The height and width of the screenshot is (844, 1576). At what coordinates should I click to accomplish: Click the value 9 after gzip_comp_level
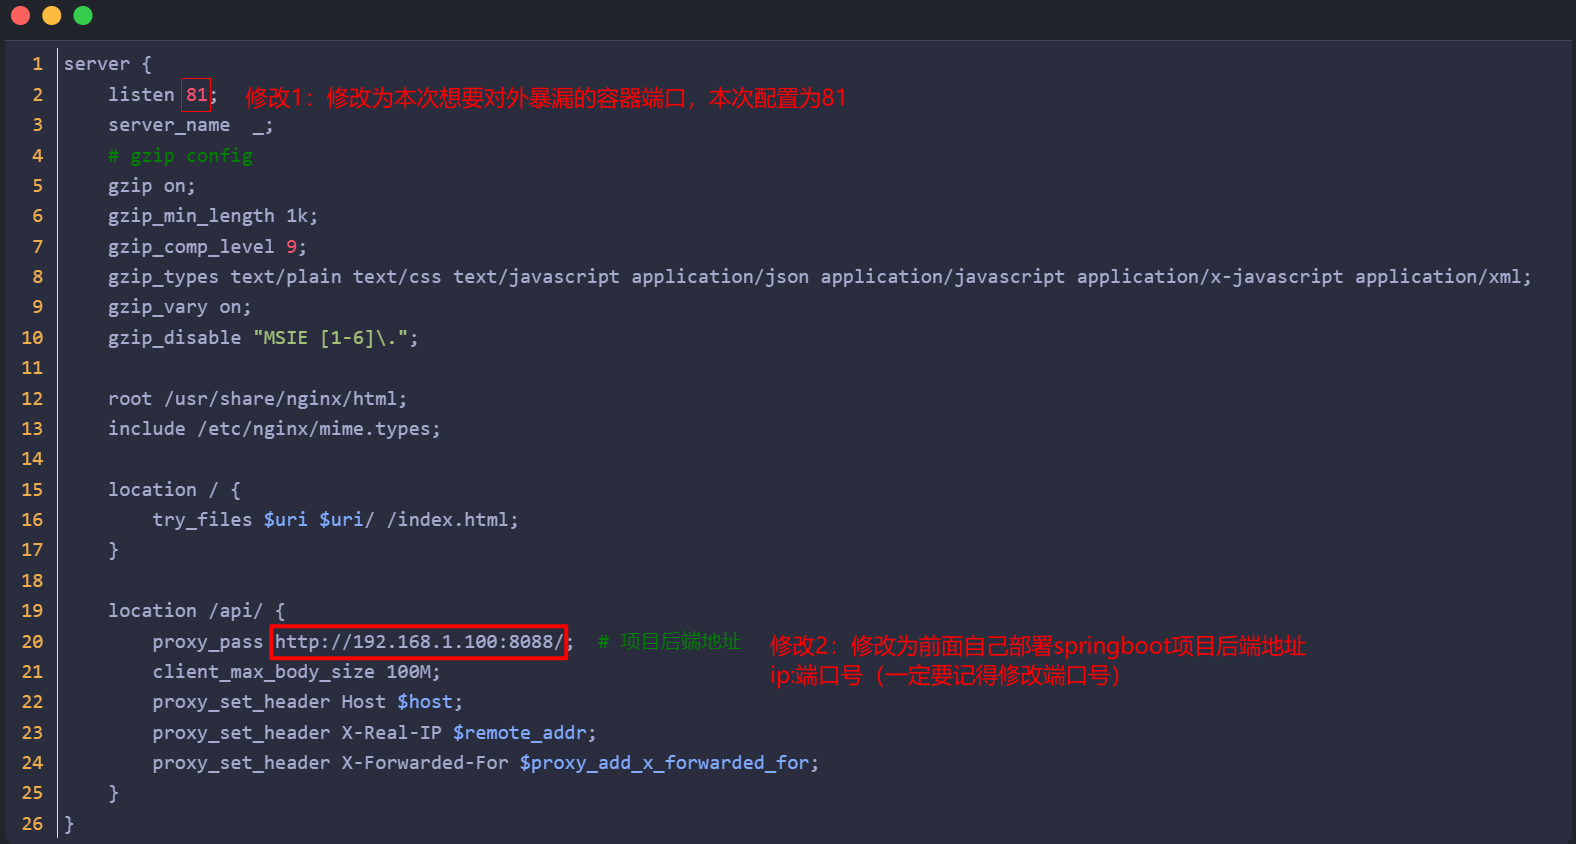(x=292, y=246)
